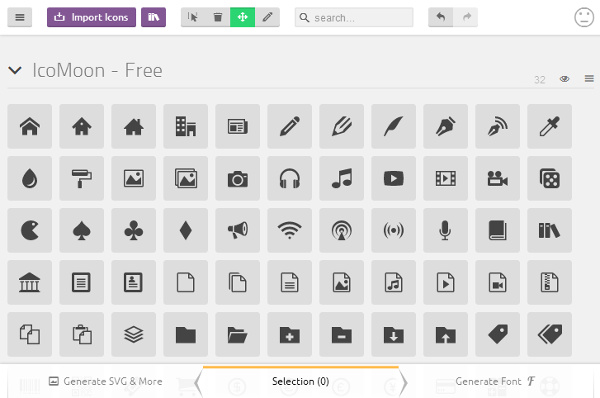
Task: Focus the search input field
Action: (x=354, y=18)
